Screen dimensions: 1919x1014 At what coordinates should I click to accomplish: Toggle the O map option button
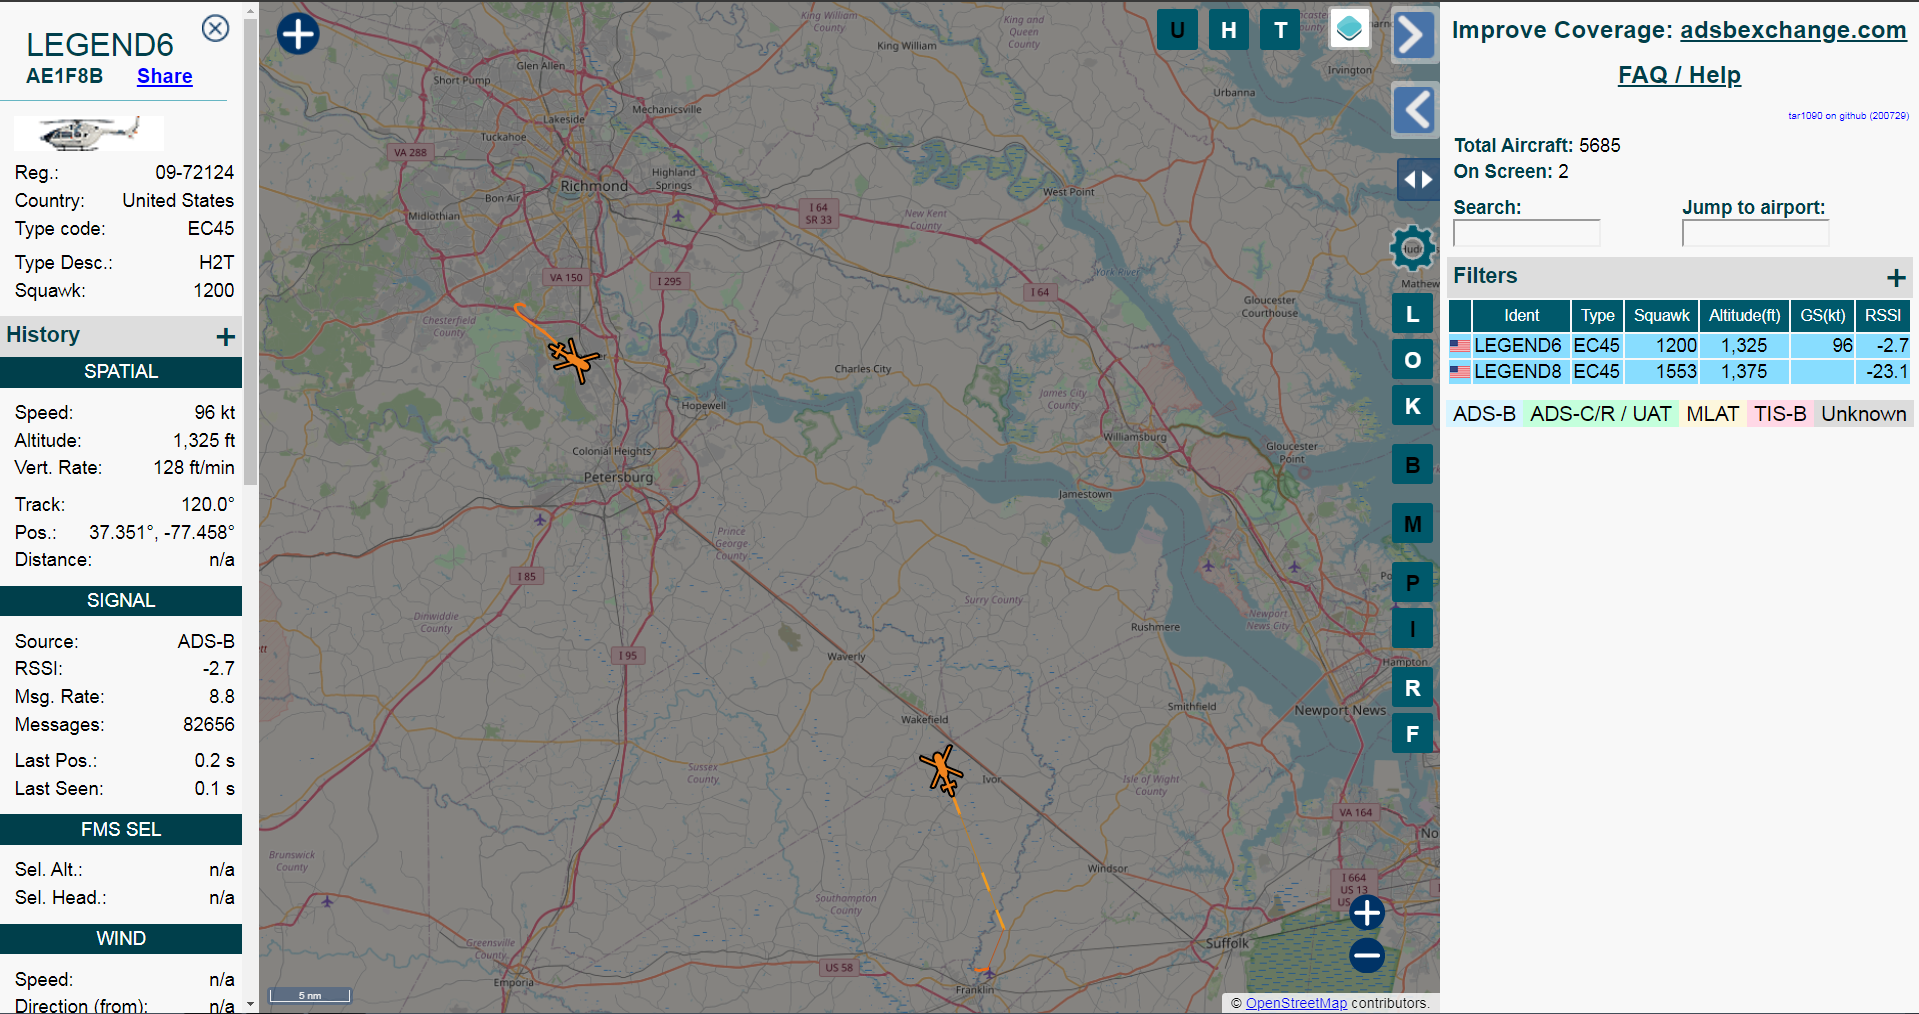click(x=1413, y=360)
